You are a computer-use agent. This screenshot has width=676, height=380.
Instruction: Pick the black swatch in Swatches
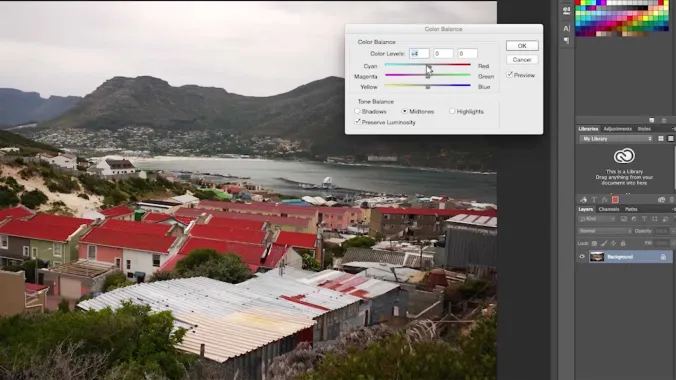(x=644, y=8)
